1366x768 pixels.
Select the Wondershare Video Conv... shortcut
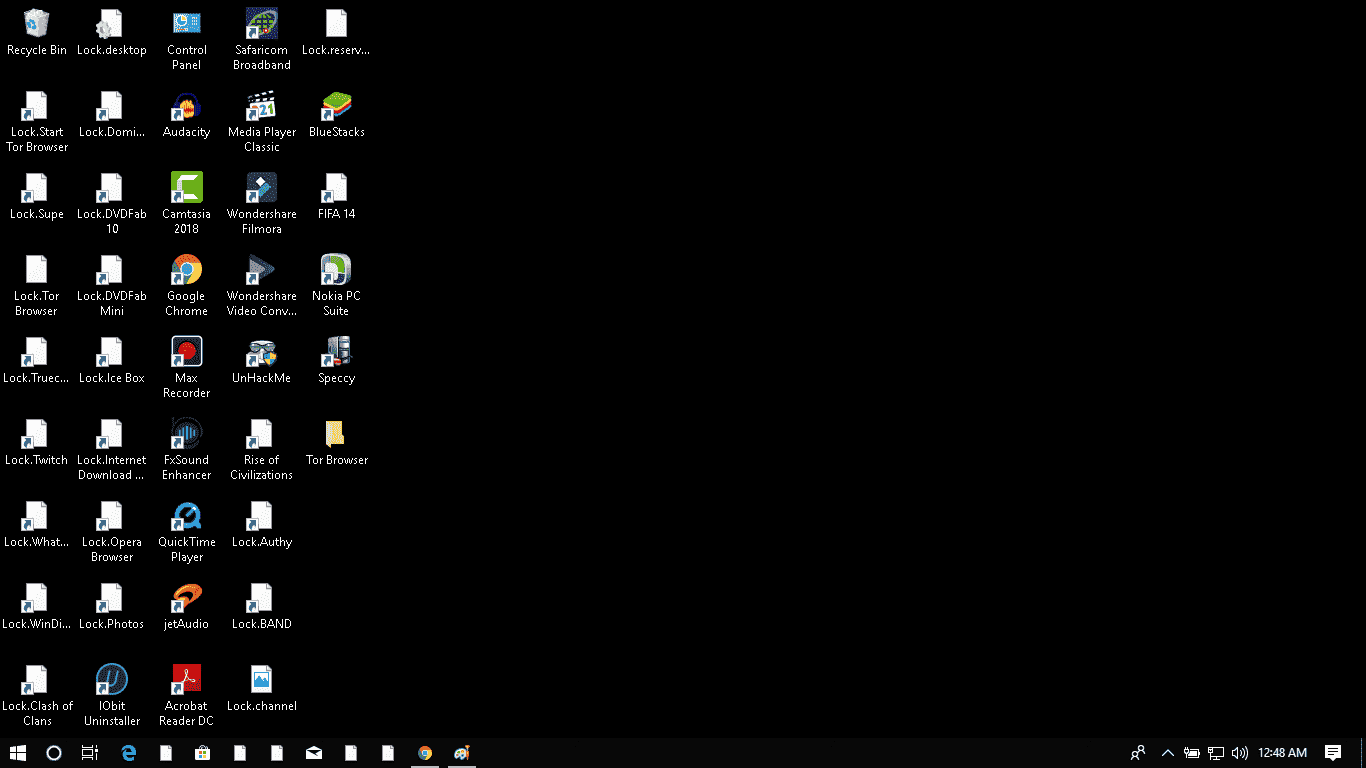(262, 286)
